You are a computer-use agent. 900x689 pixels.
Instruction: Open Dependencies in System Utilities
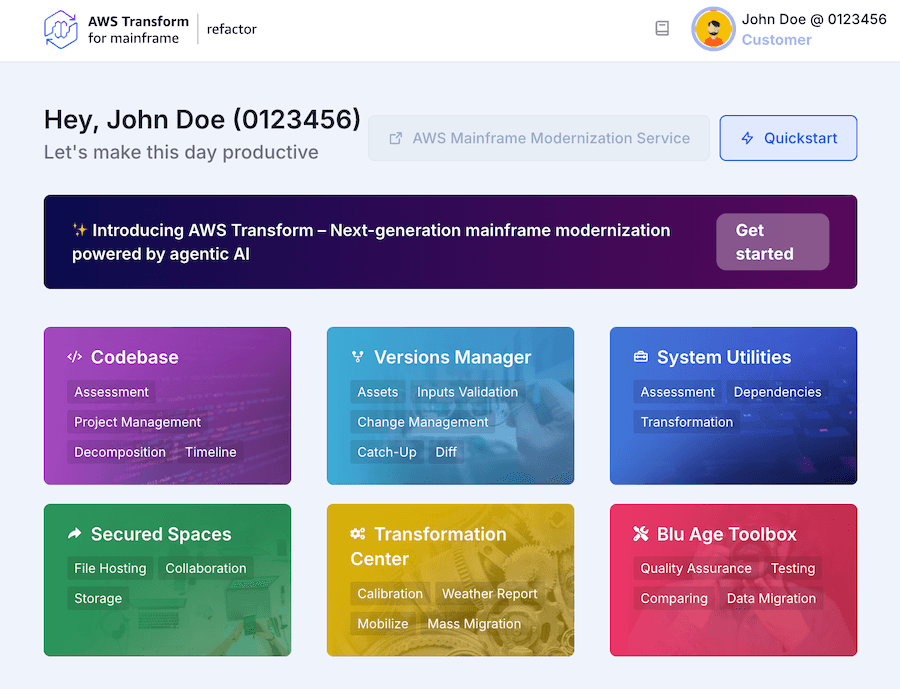point(777,392)
